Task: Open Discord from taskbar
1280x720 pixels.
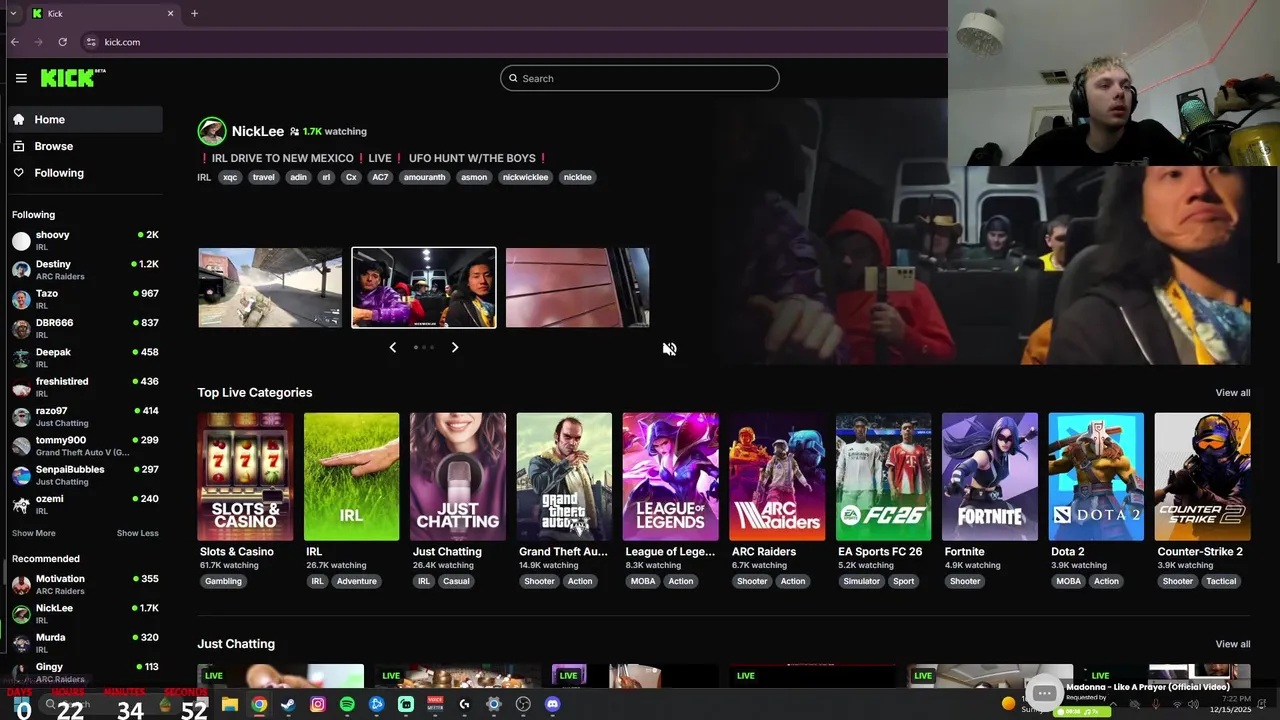Action: (552, 704)
